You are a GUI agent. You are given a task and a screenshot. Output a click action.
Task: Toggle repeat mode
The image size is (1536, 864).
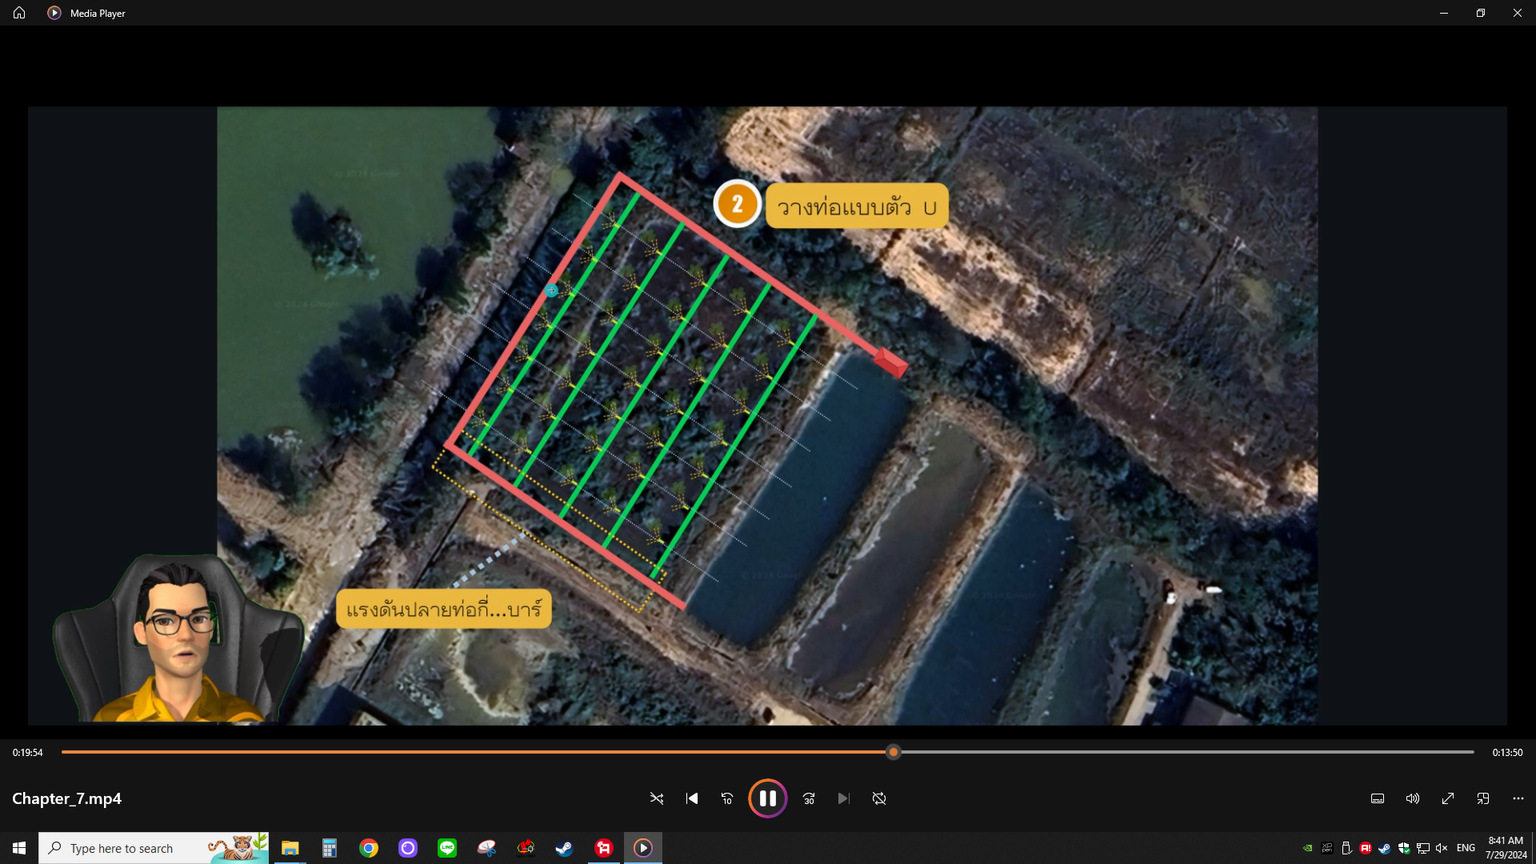[x=879, y=798]
